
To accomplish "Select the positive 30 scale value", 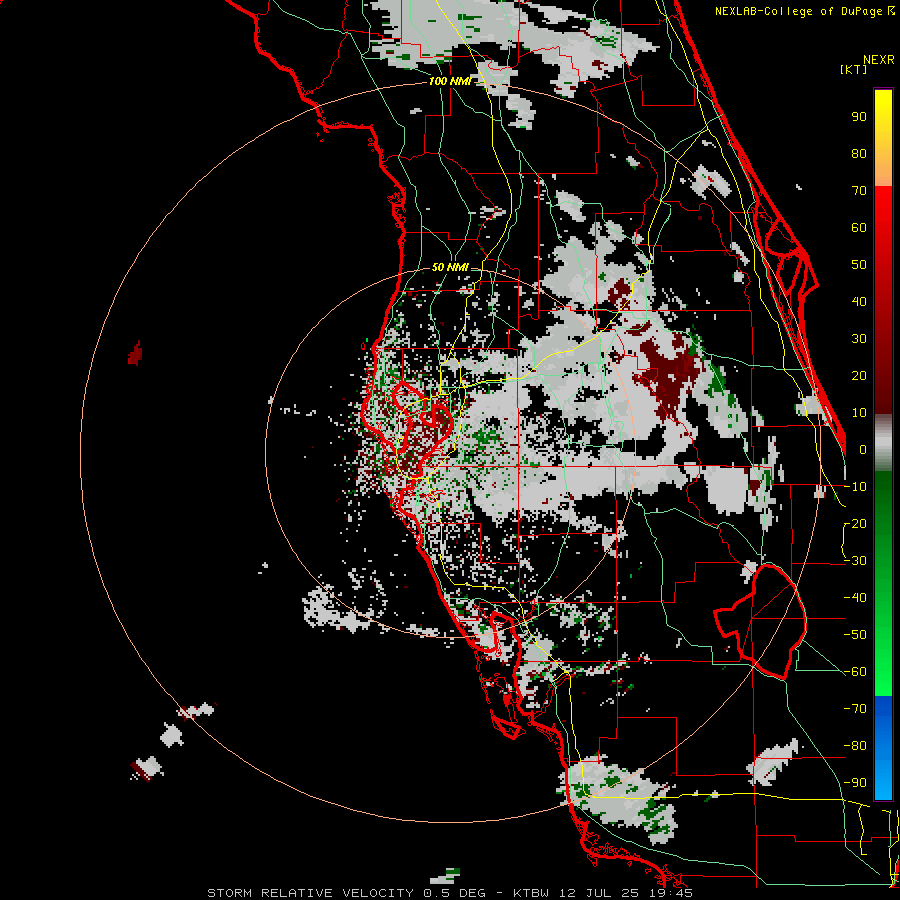I will [859, 339].
